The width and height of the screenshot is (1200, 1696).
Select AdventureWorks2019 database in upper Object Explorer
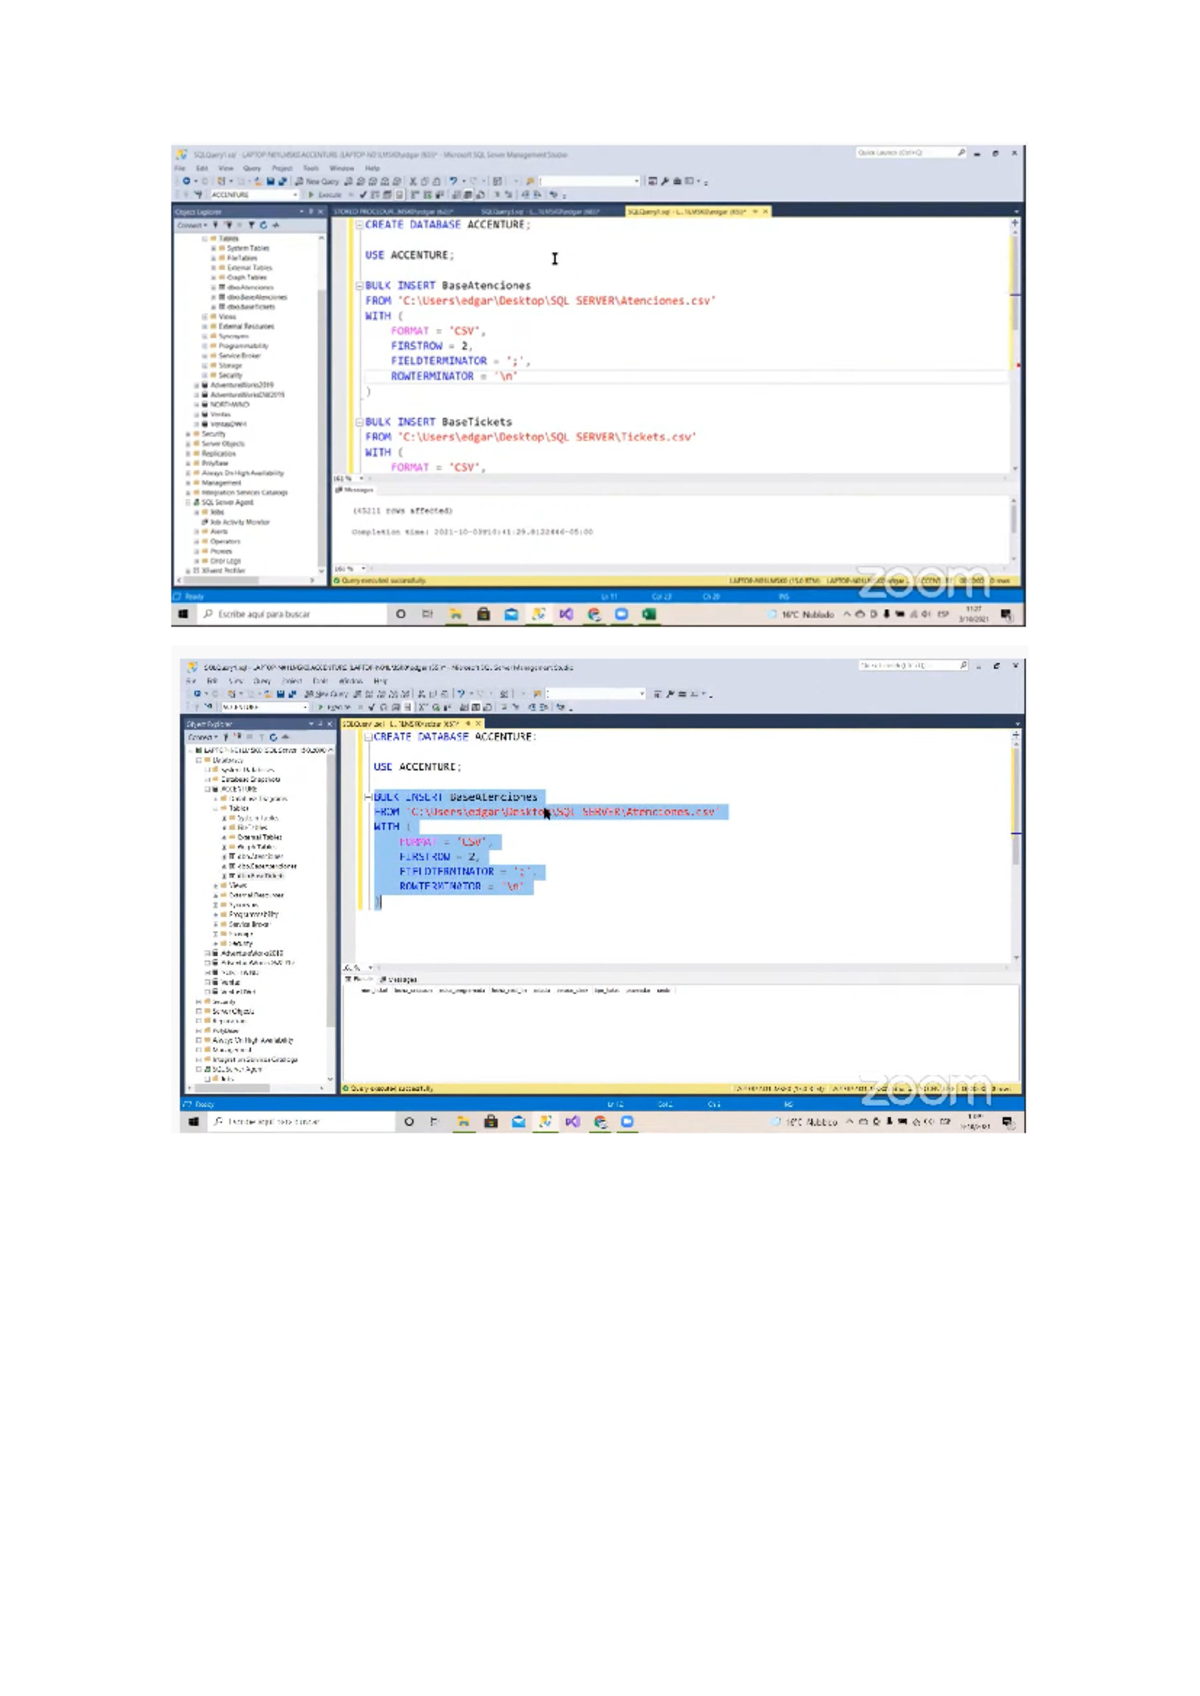[238, 385]
